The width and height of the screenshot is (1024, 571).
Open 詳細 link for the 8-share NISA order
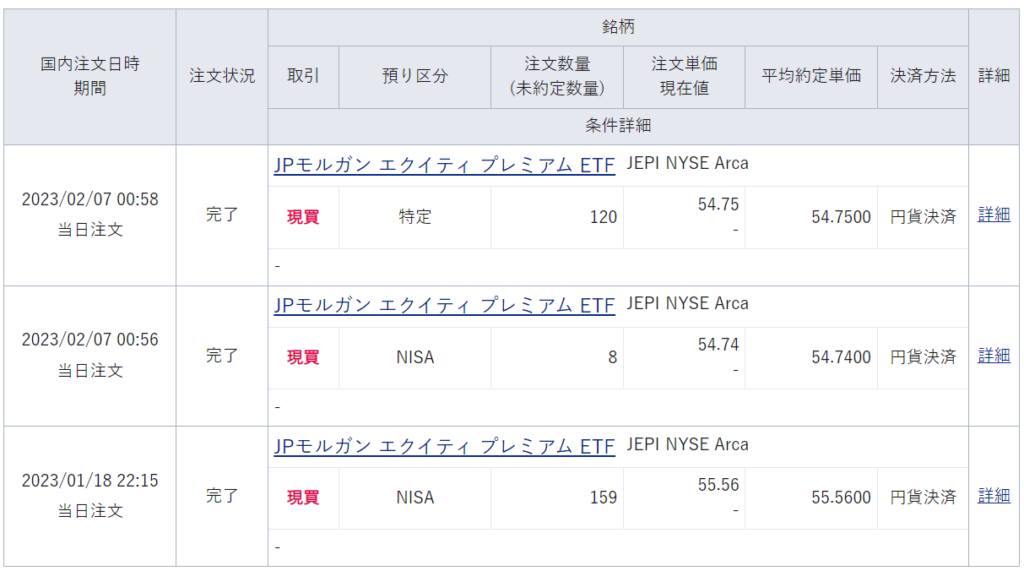point(993,356)
